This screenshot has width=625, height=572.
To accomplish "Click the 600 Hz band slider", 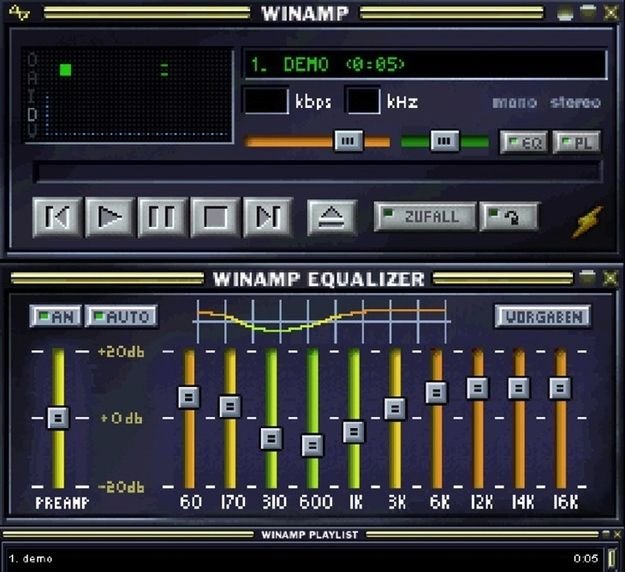I will point(313,445).
